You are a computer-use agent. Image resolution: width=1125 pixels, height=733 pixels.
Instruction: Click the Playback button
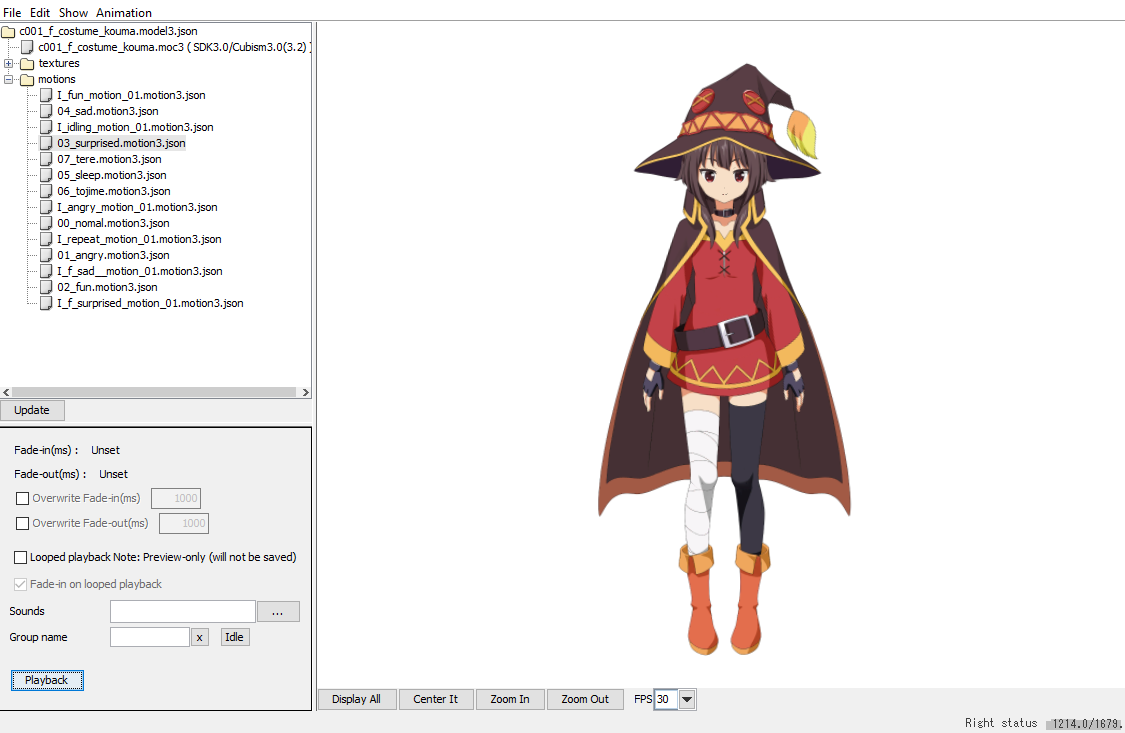click(x=47, y=680)
